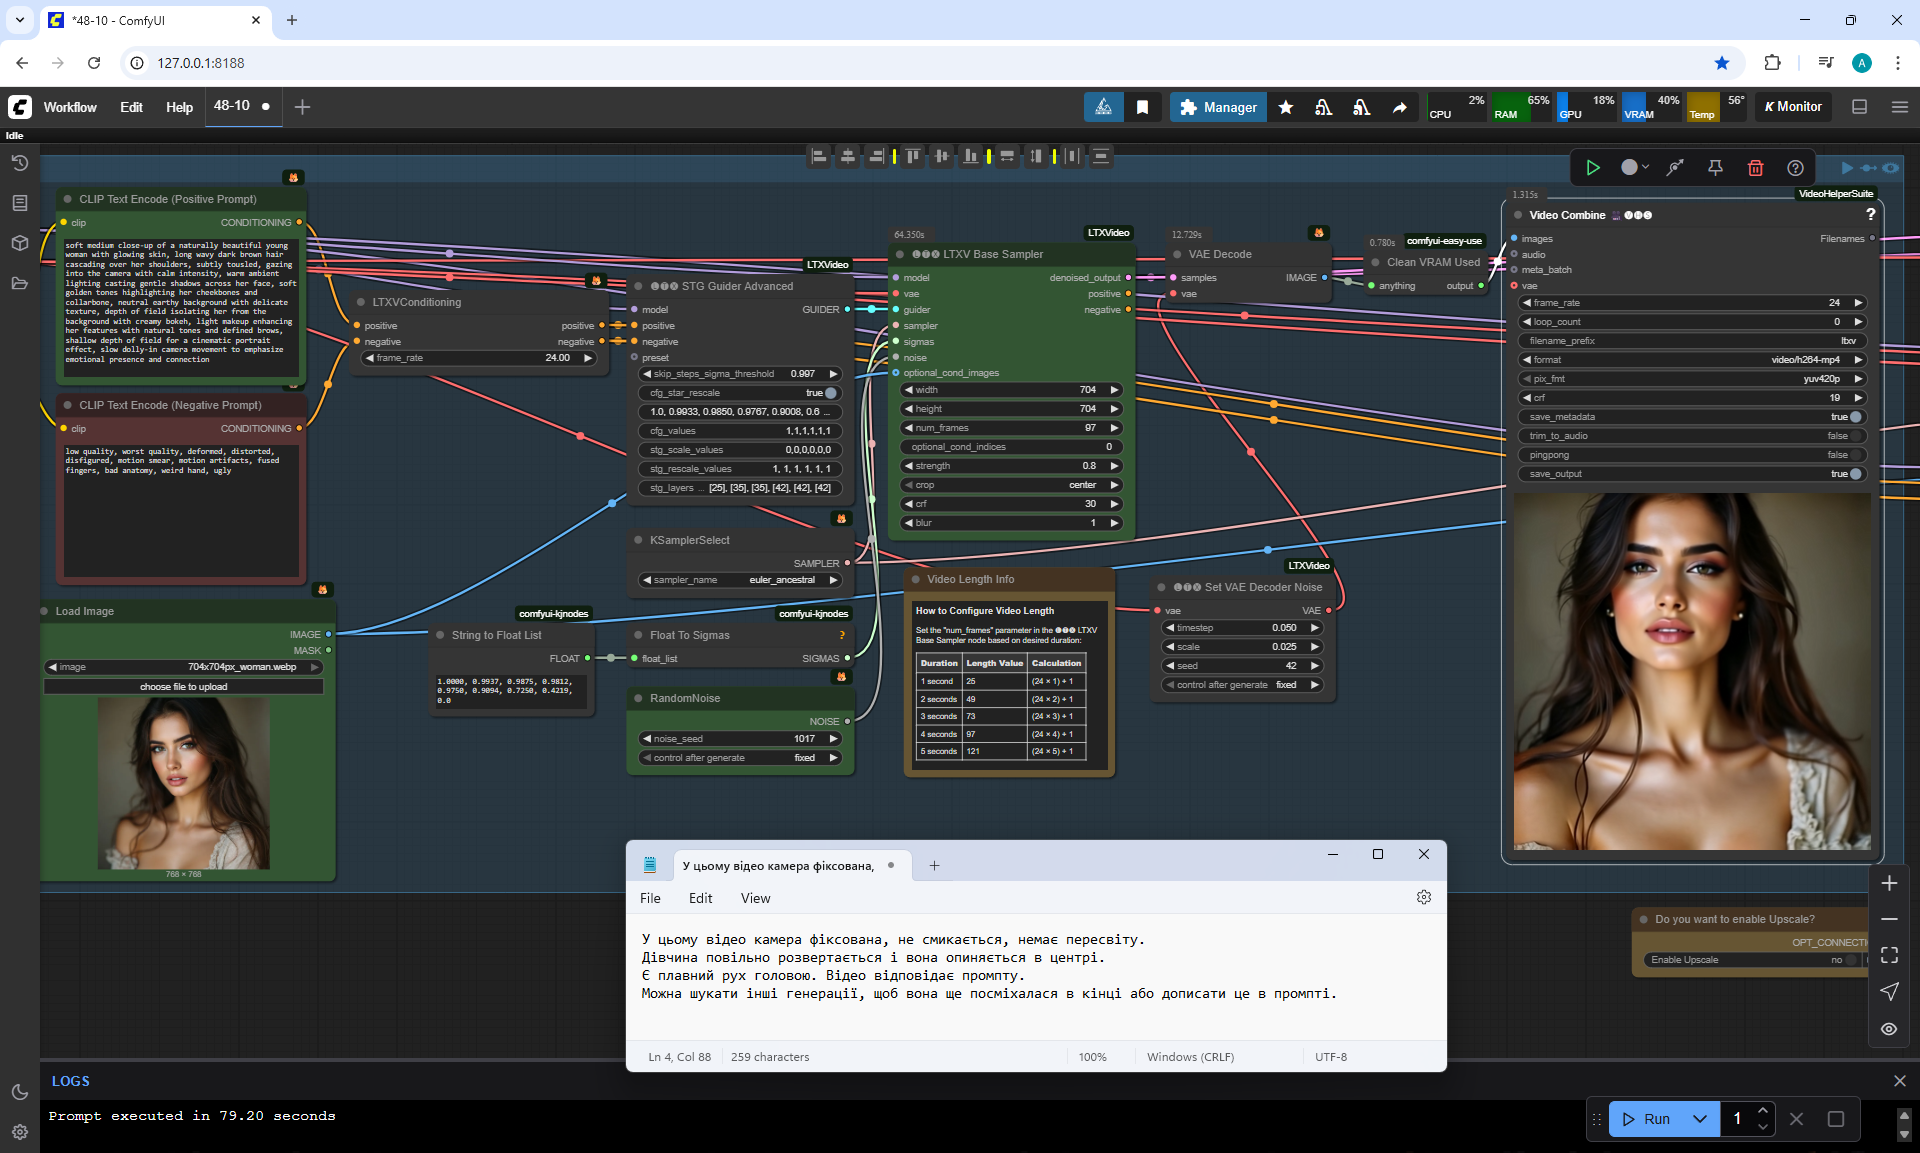Open the ComfyUI Manager
This screenshot has width=1920, height=1153.
(1218, 107)
